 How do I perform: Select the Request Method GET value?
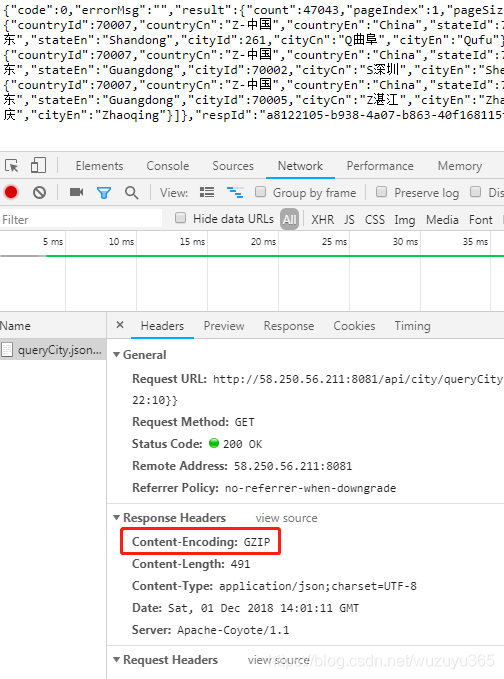245,422
